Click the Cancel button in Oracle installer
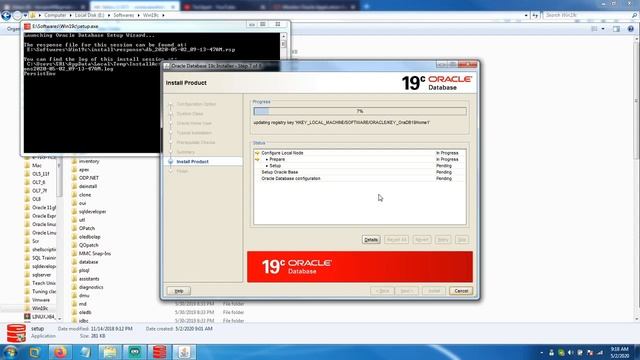Image resolution: width=640 pixels, height=360 pixels. click(x=461, y=291)
